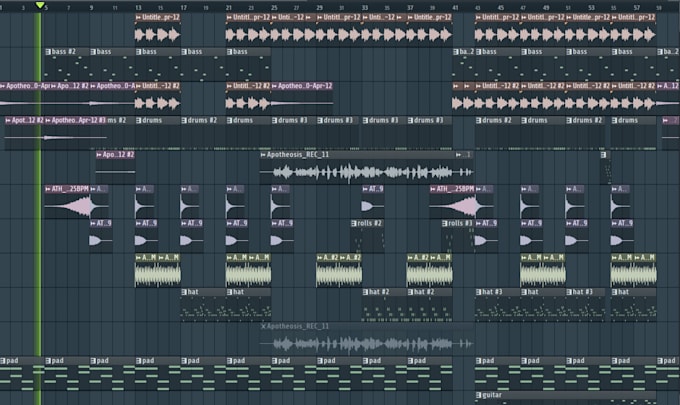Click pattern icon of hat #2 at bar 33

365,292
